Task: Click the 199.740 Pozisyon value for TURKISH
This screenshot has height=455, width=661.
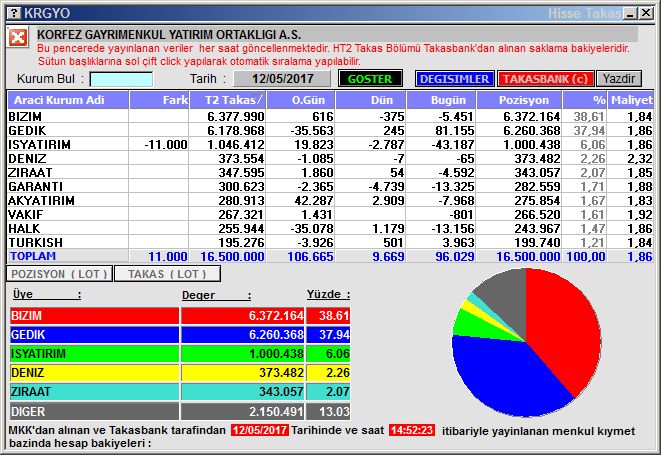Action: pos(537,242)
